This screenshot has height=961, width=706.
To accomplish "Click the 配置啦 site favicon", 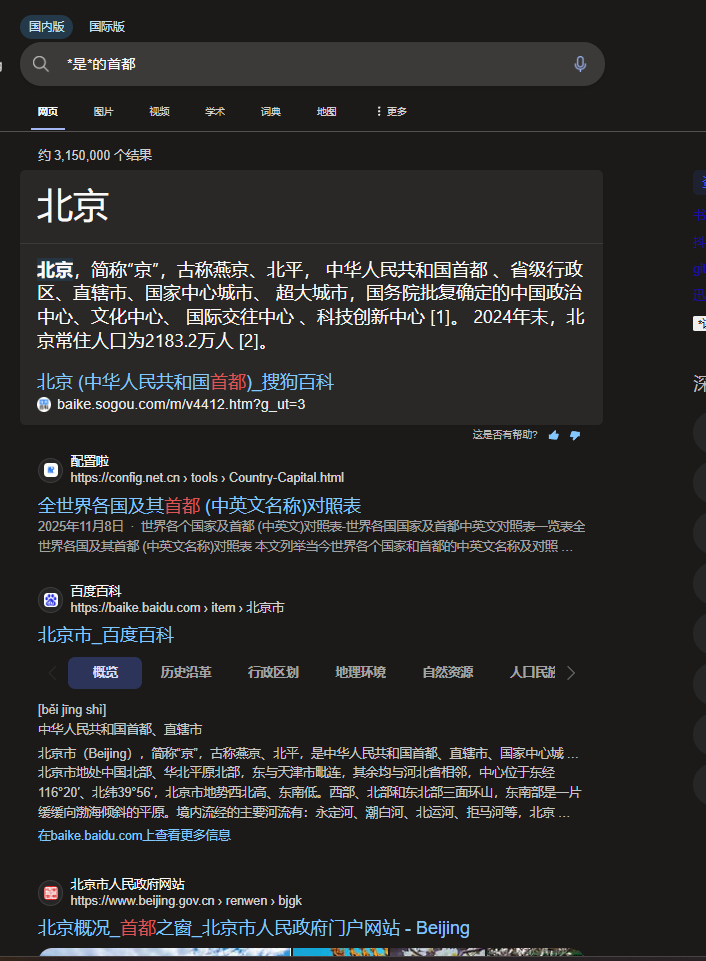I will (51, 470).
